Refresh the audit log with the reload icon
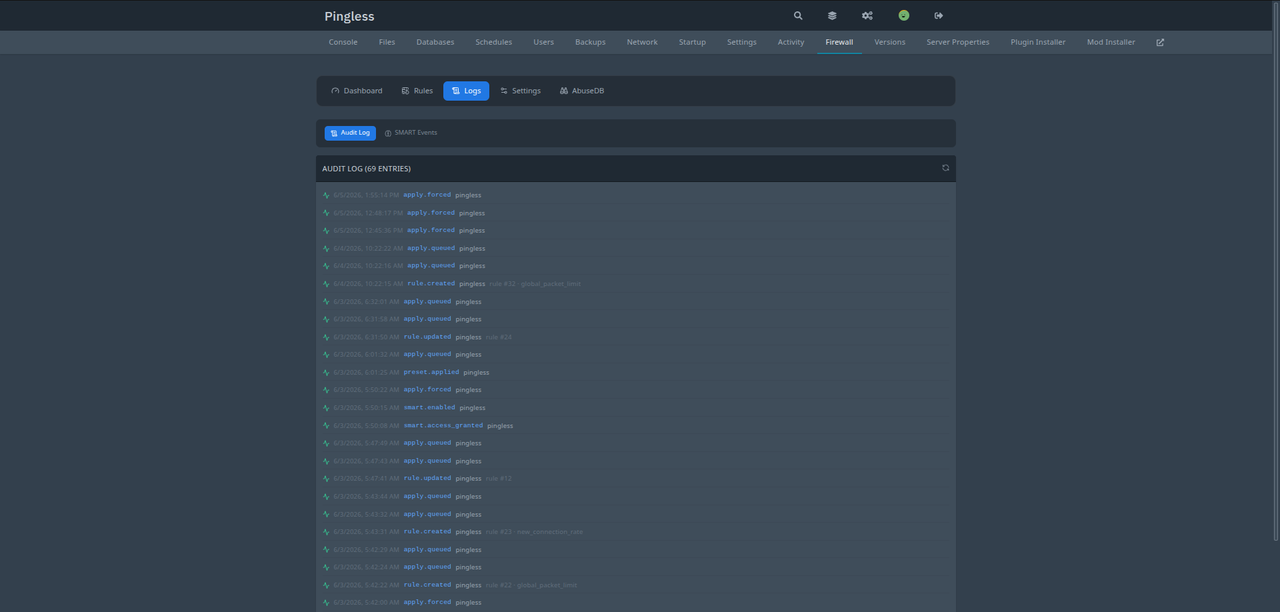The height and width of the screenshot is (612, 1280). 945,168
